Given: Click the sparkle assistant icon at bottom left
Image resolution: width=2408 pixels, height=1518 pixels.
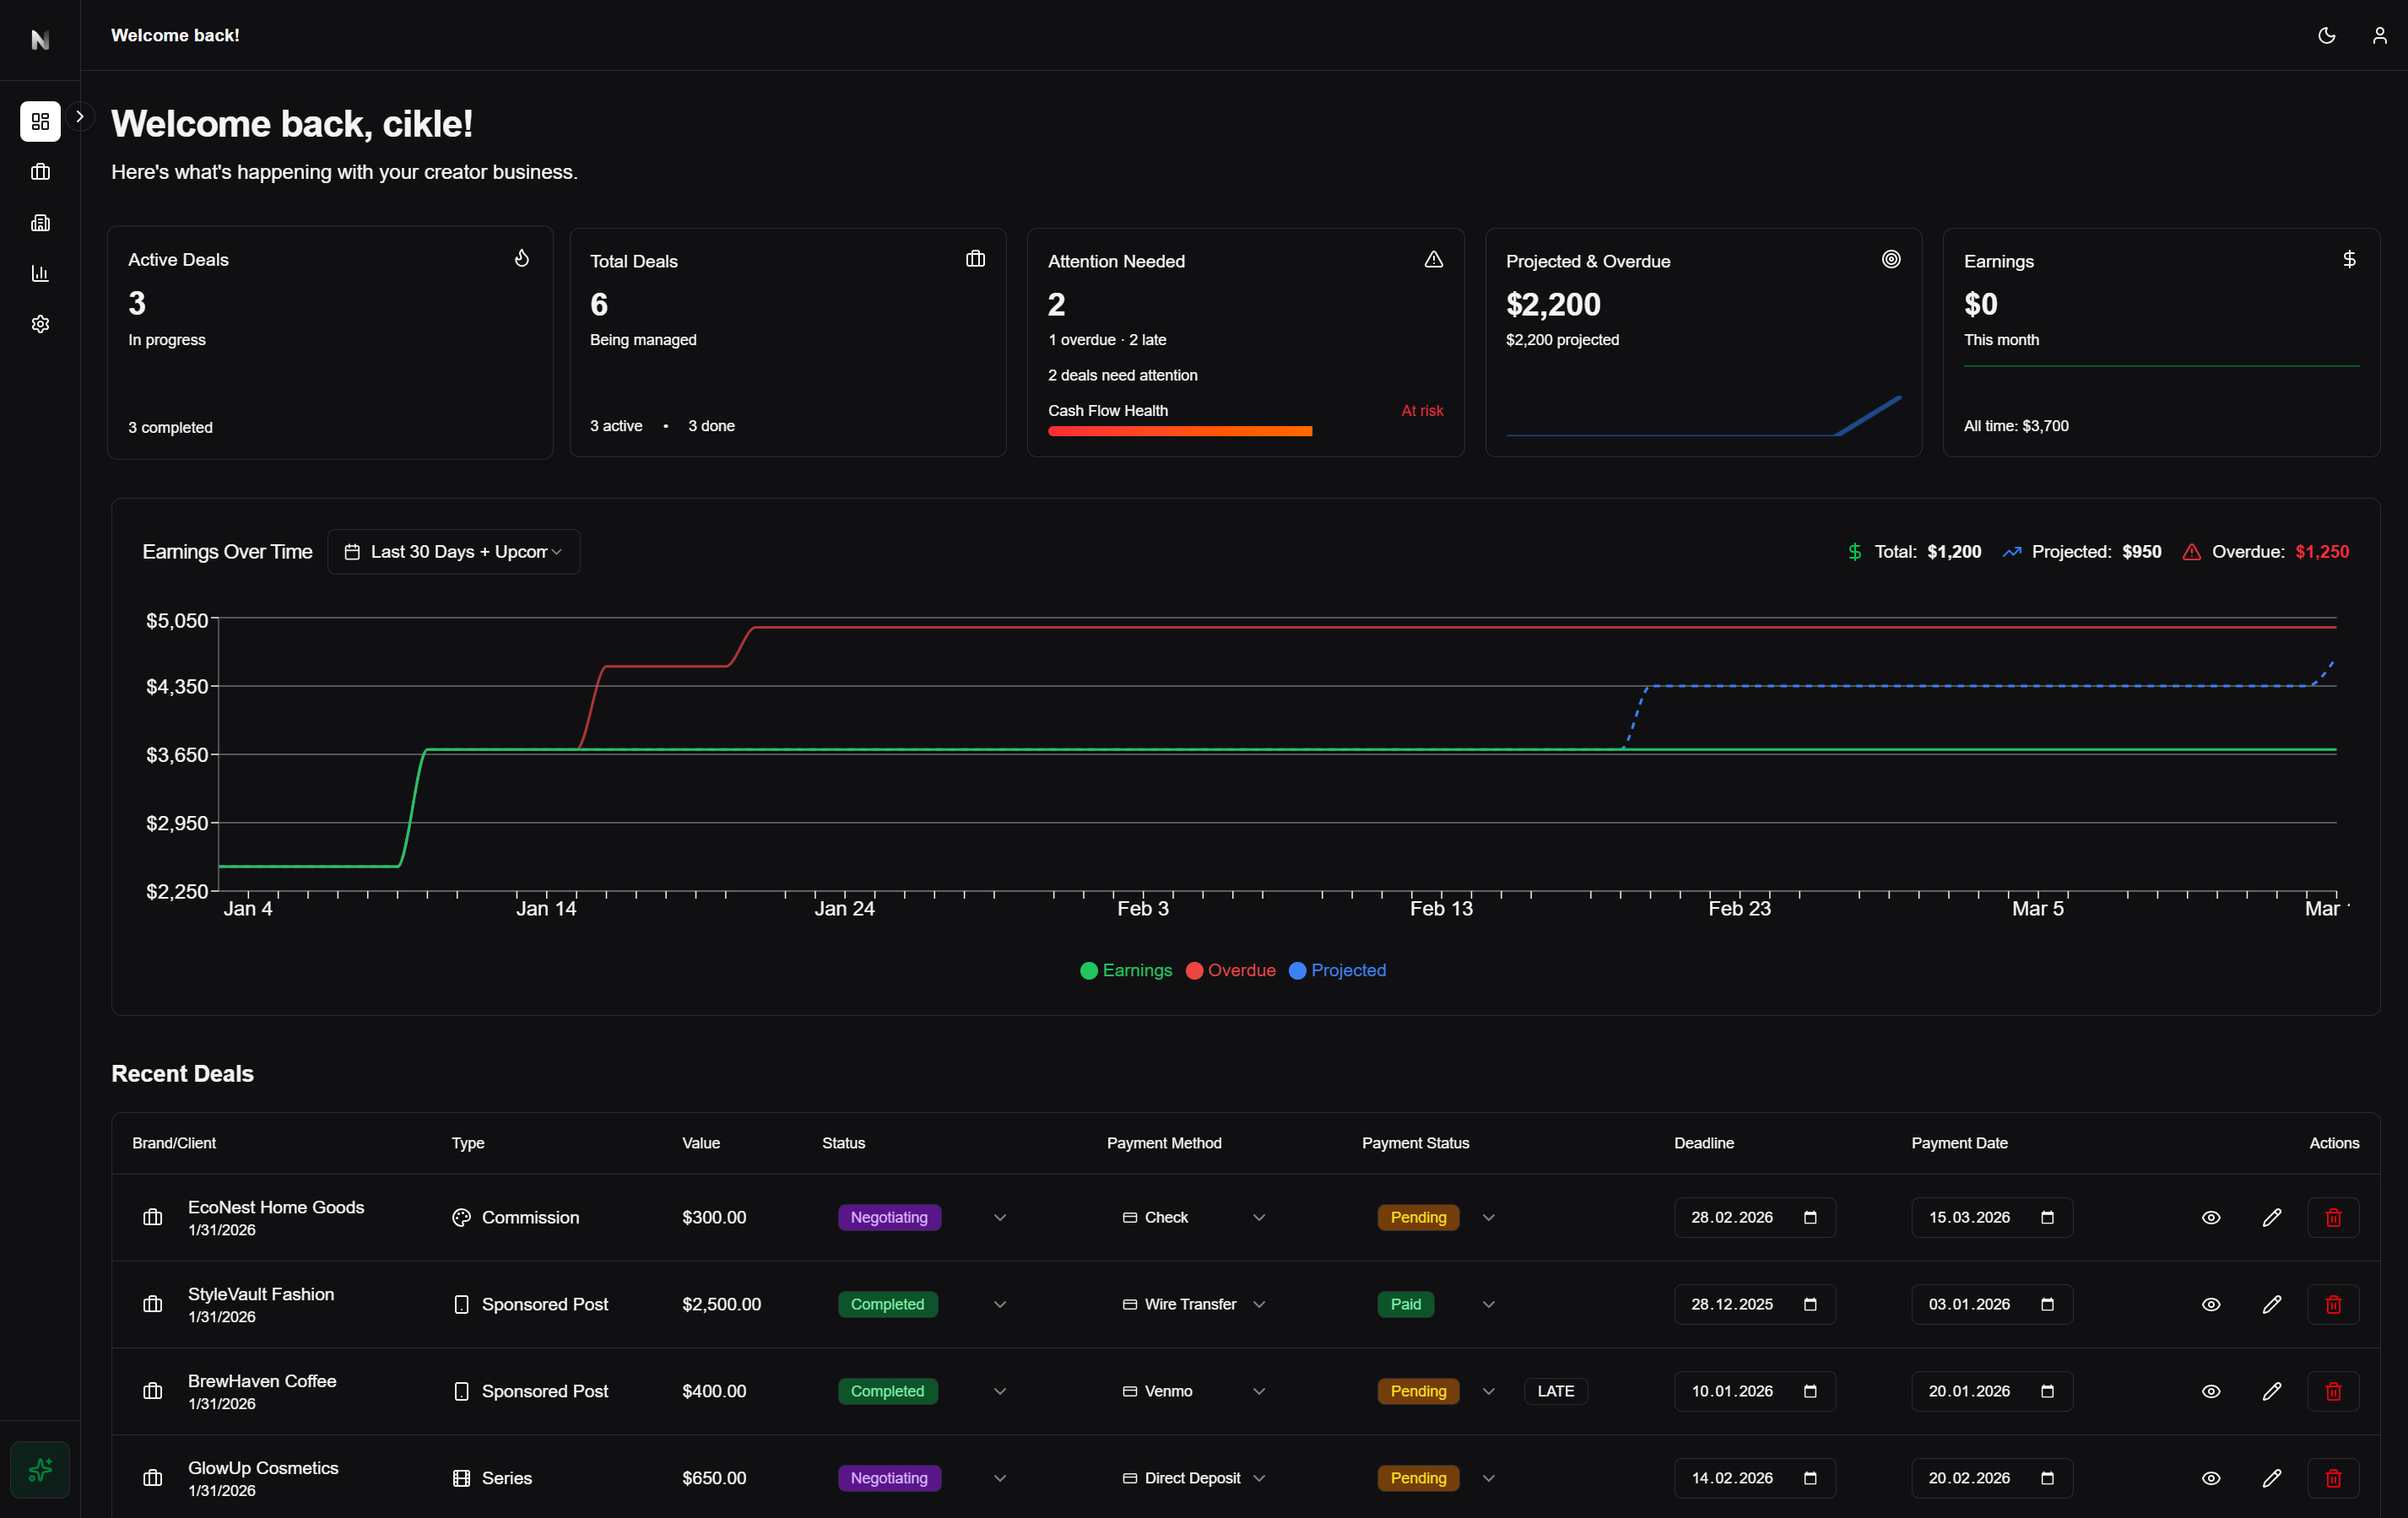Looking at the screenshot, I should tap(40, 1469).
